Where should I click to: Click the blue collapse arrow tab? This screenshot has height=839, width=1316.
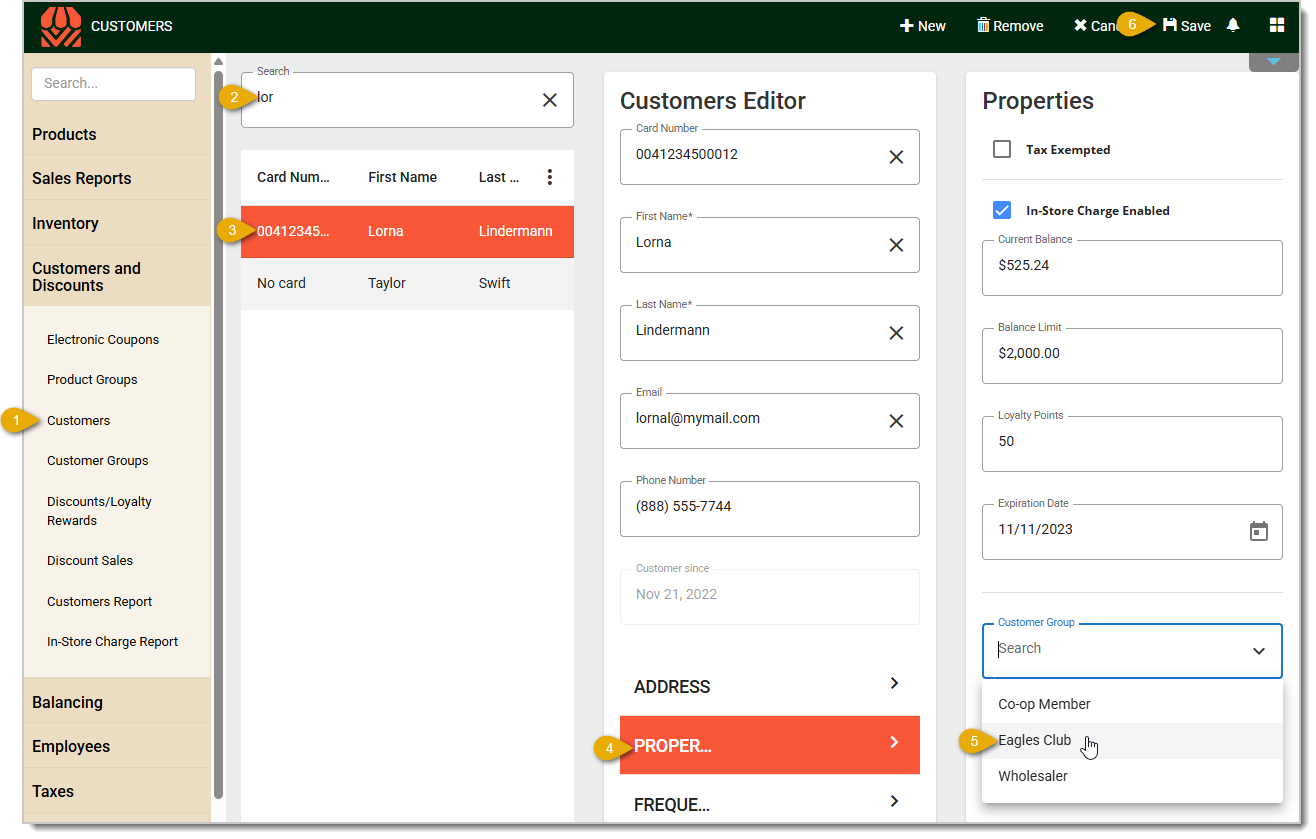[x=1273, y=62]
